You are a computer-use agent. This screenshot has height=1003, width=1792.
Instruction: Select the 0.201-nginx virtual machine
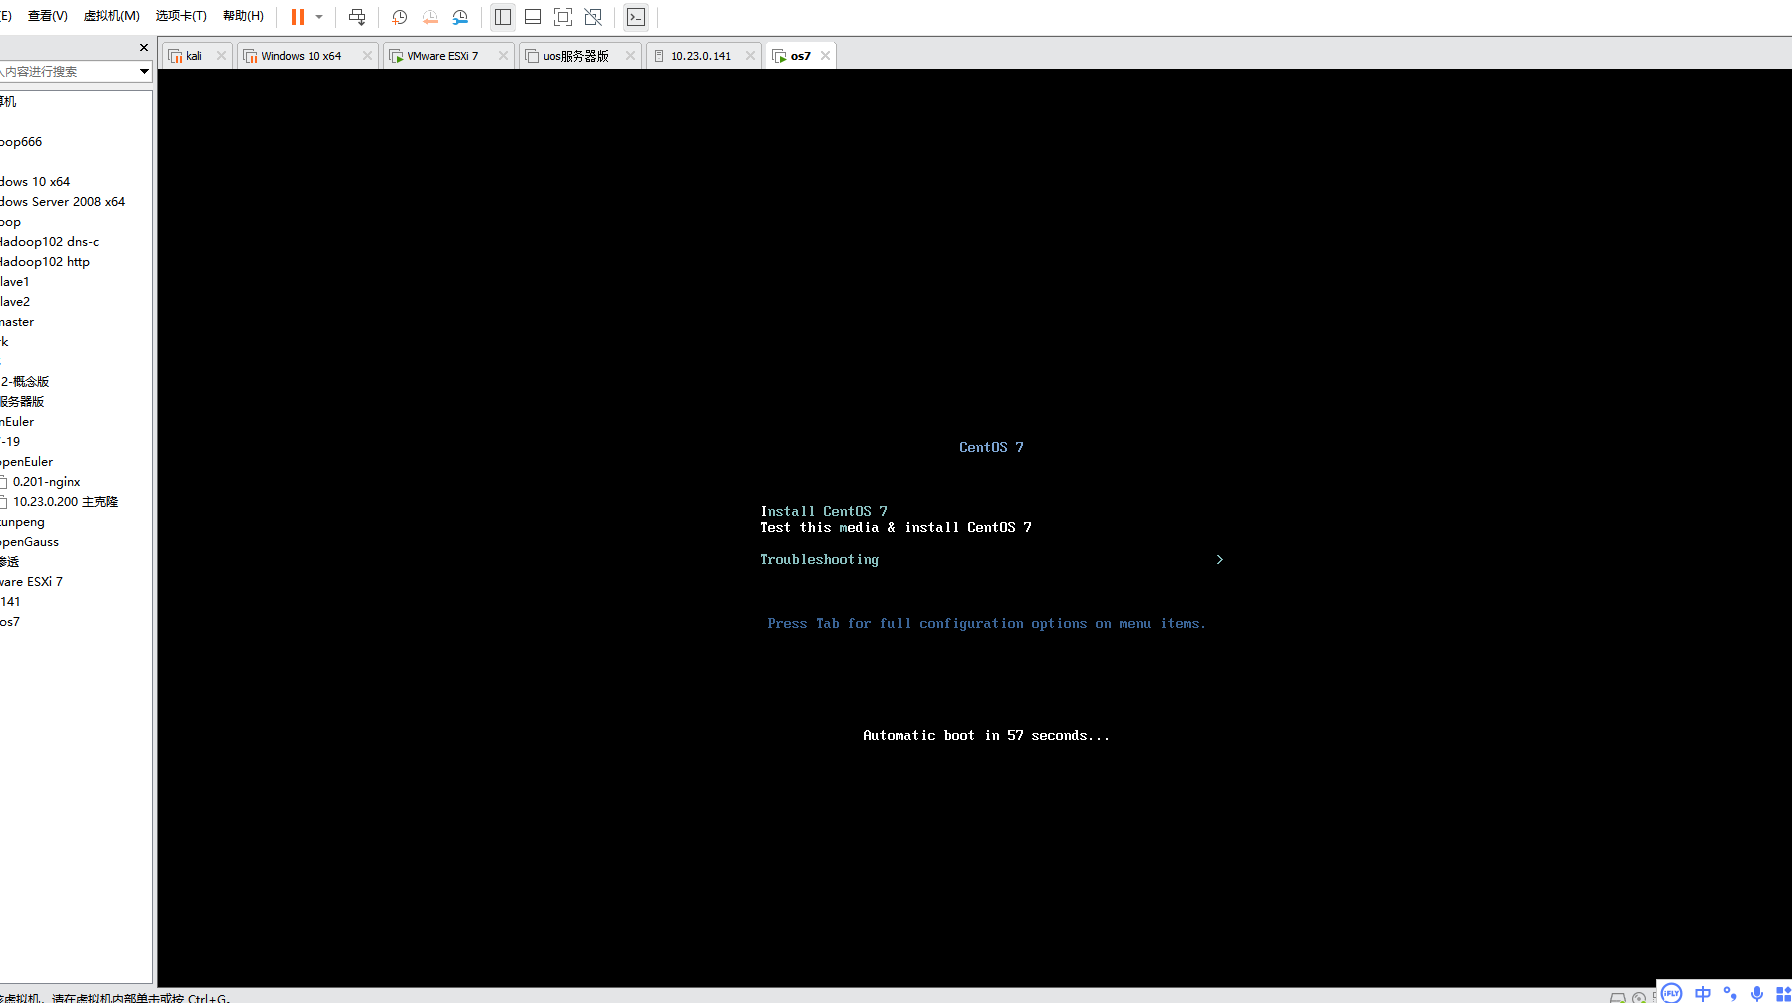point(46,482)
